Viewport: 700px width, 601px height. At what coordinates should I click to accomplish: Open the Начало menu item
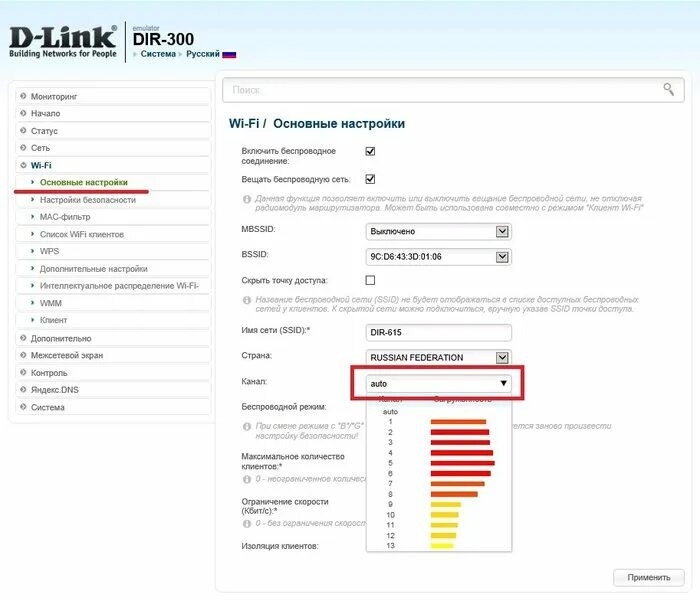pyautogui.click(x=112, y=113)
